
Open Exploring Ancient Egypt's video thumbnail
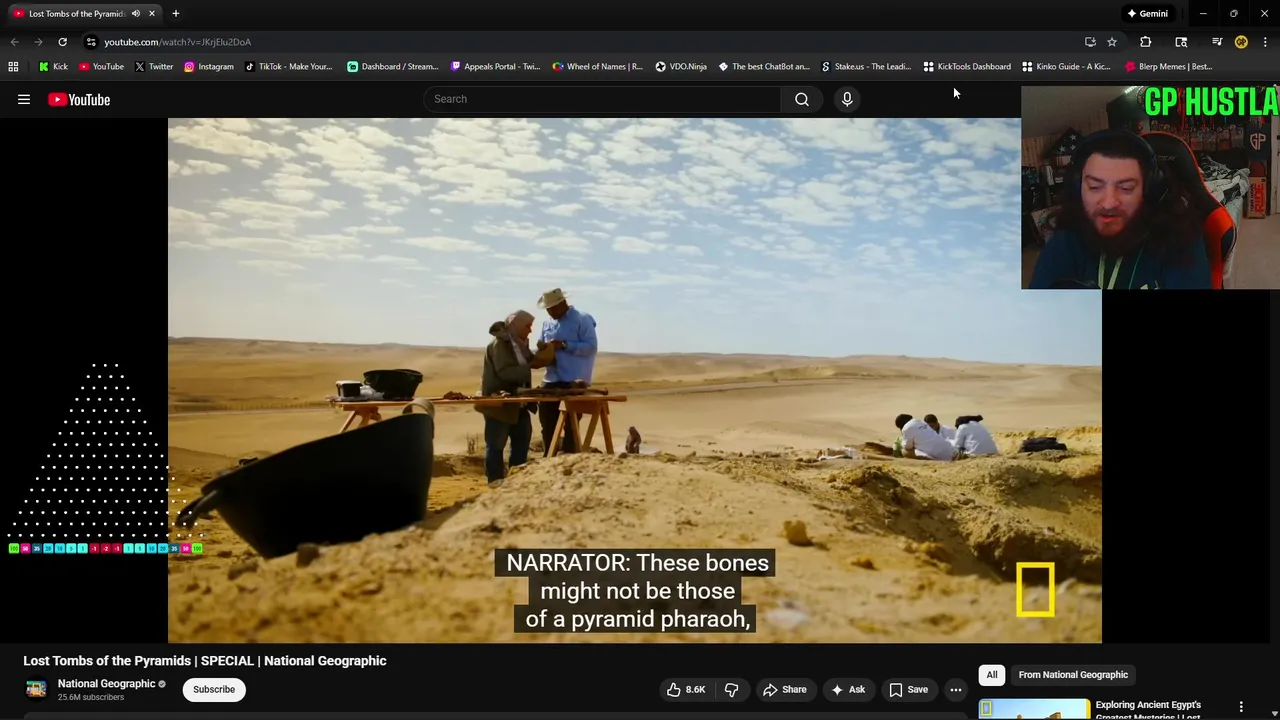[1034, 709]
